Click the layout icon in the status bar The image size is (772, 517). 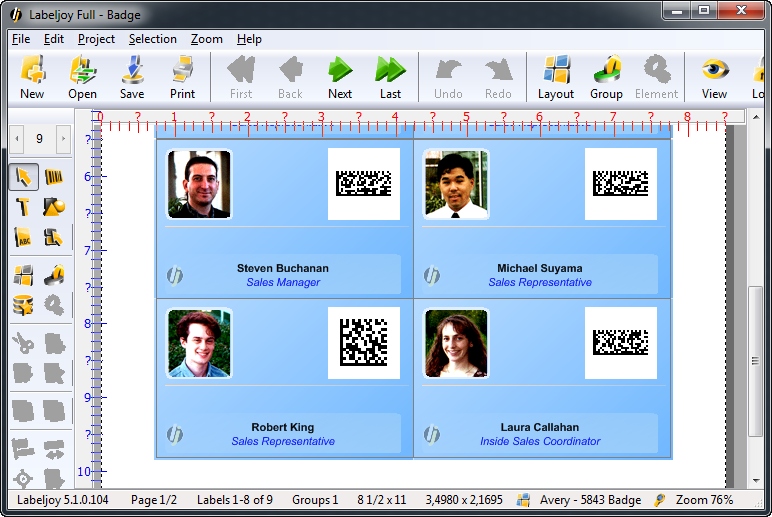click(523, 500)
